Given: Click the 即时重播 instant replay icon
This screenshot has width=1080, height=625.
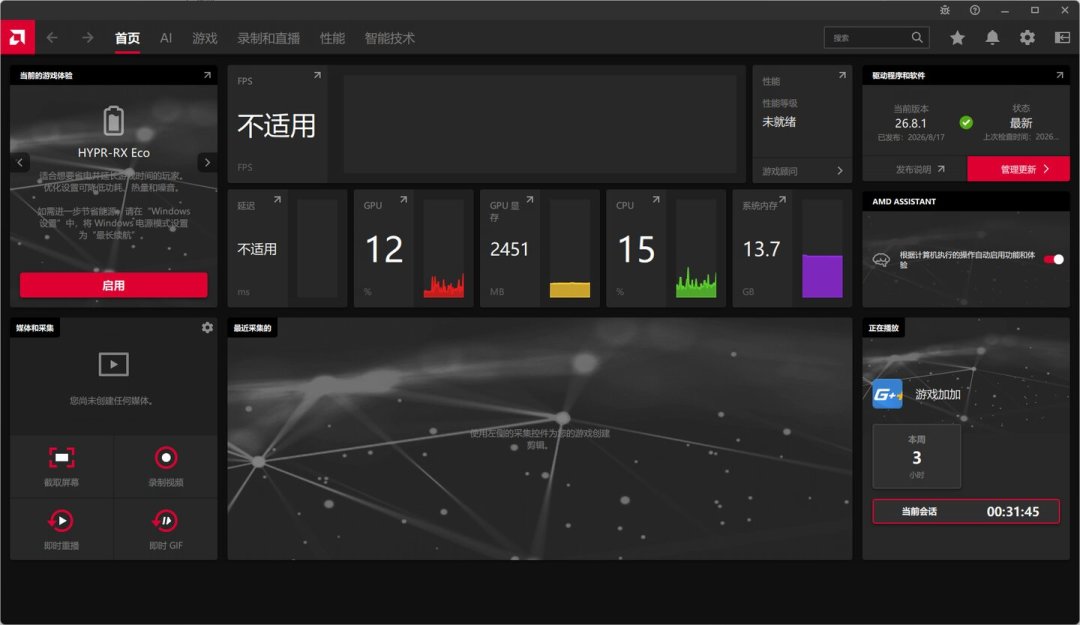Looking at the screenshot, I should click(61, 521).
